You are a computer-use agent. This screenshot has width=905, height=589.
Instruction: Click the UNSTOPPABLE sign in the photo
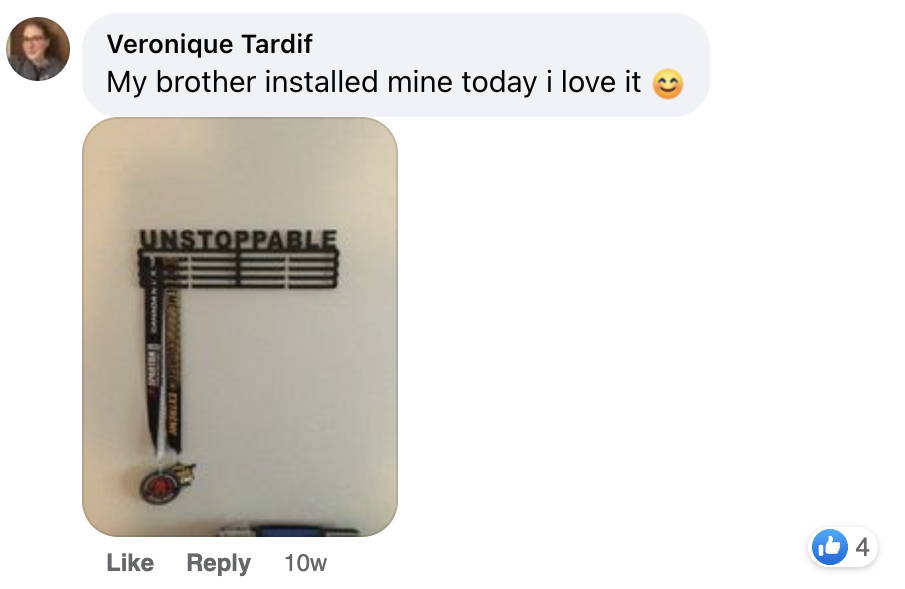(x=238, y=239)
